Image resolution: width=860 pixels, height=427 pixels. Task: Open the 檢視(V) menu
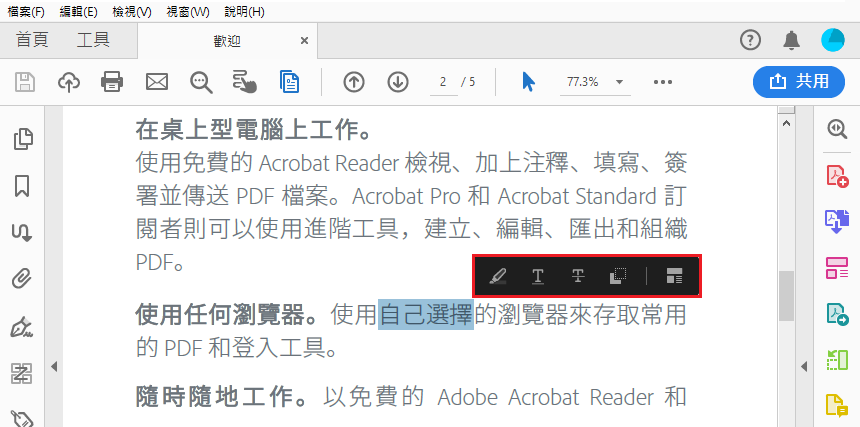[x=132, y=12]
